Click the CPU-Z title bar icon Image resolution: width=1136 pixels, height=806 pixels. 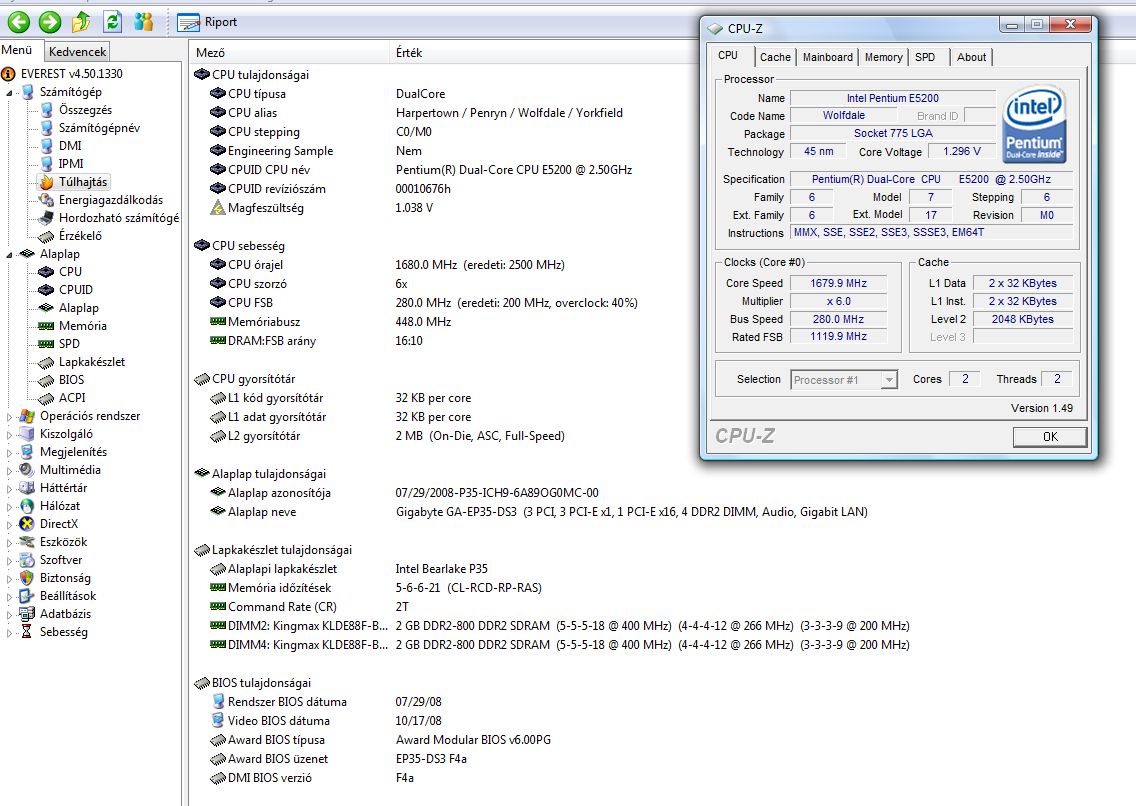pos(716,28)
